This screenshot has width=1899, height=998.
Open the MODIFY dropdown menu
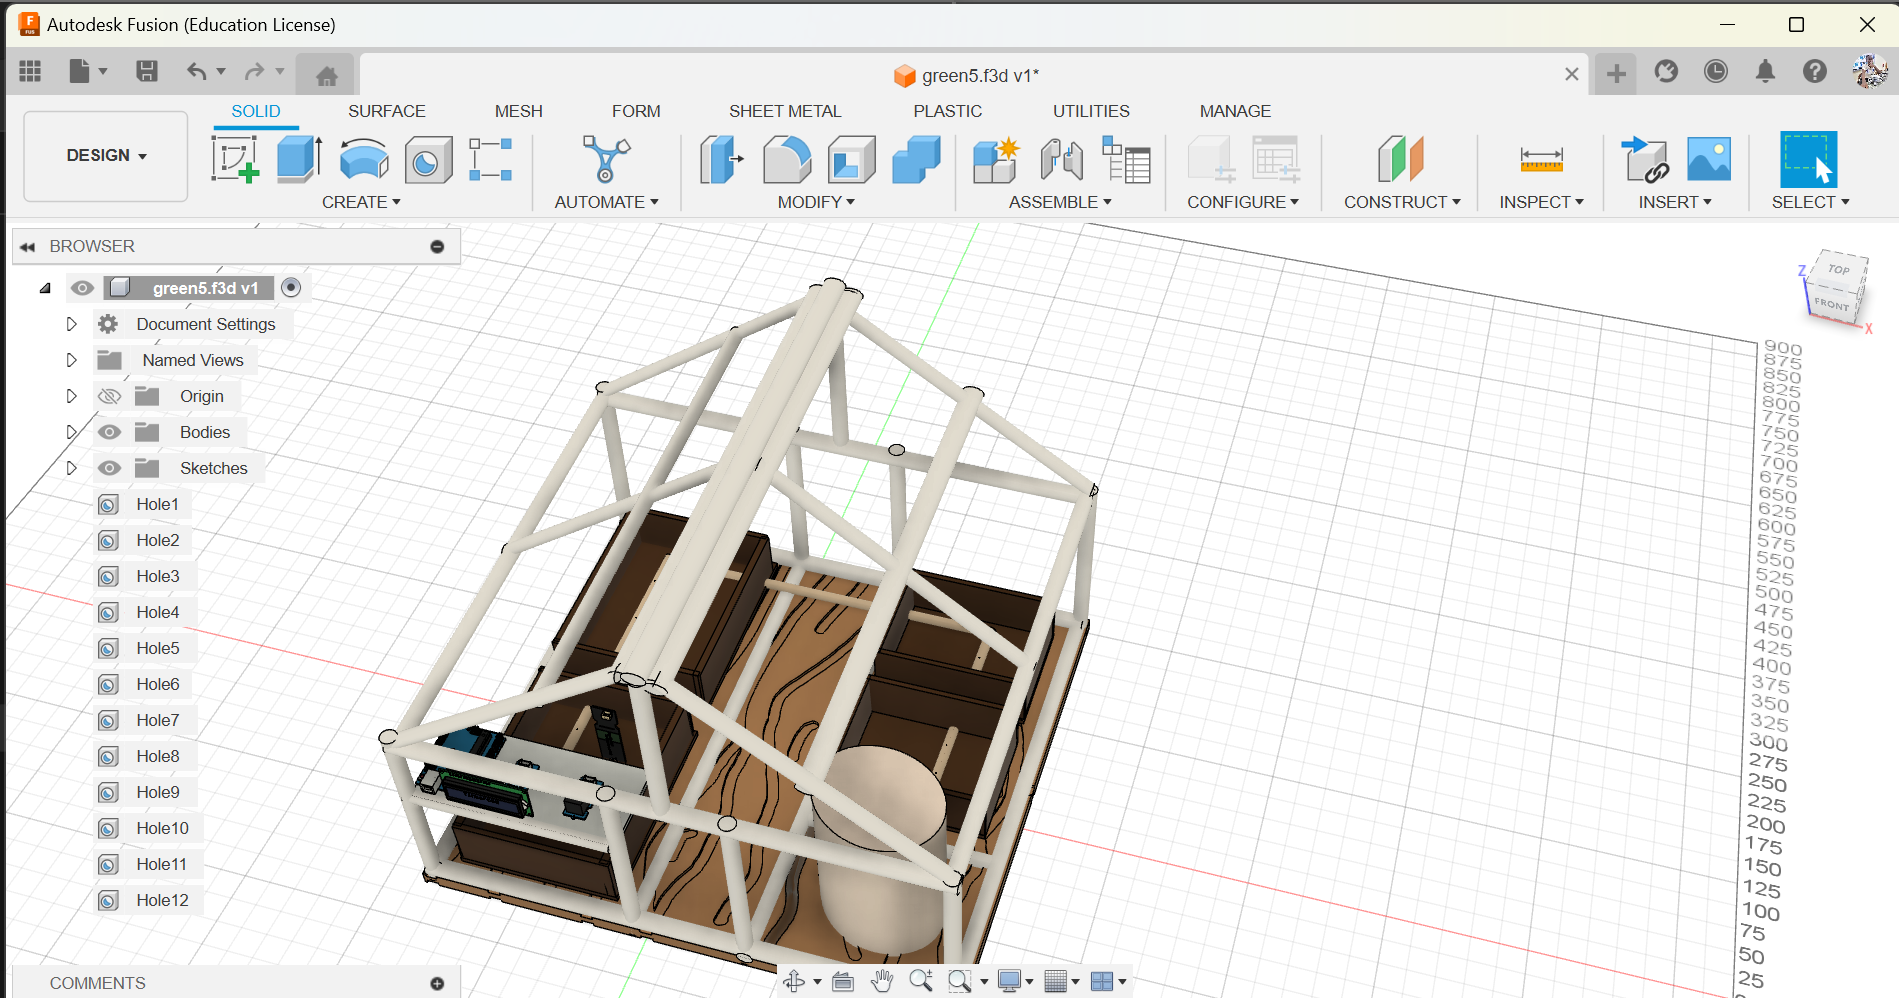pyautogui.click(x=816, y=202)
